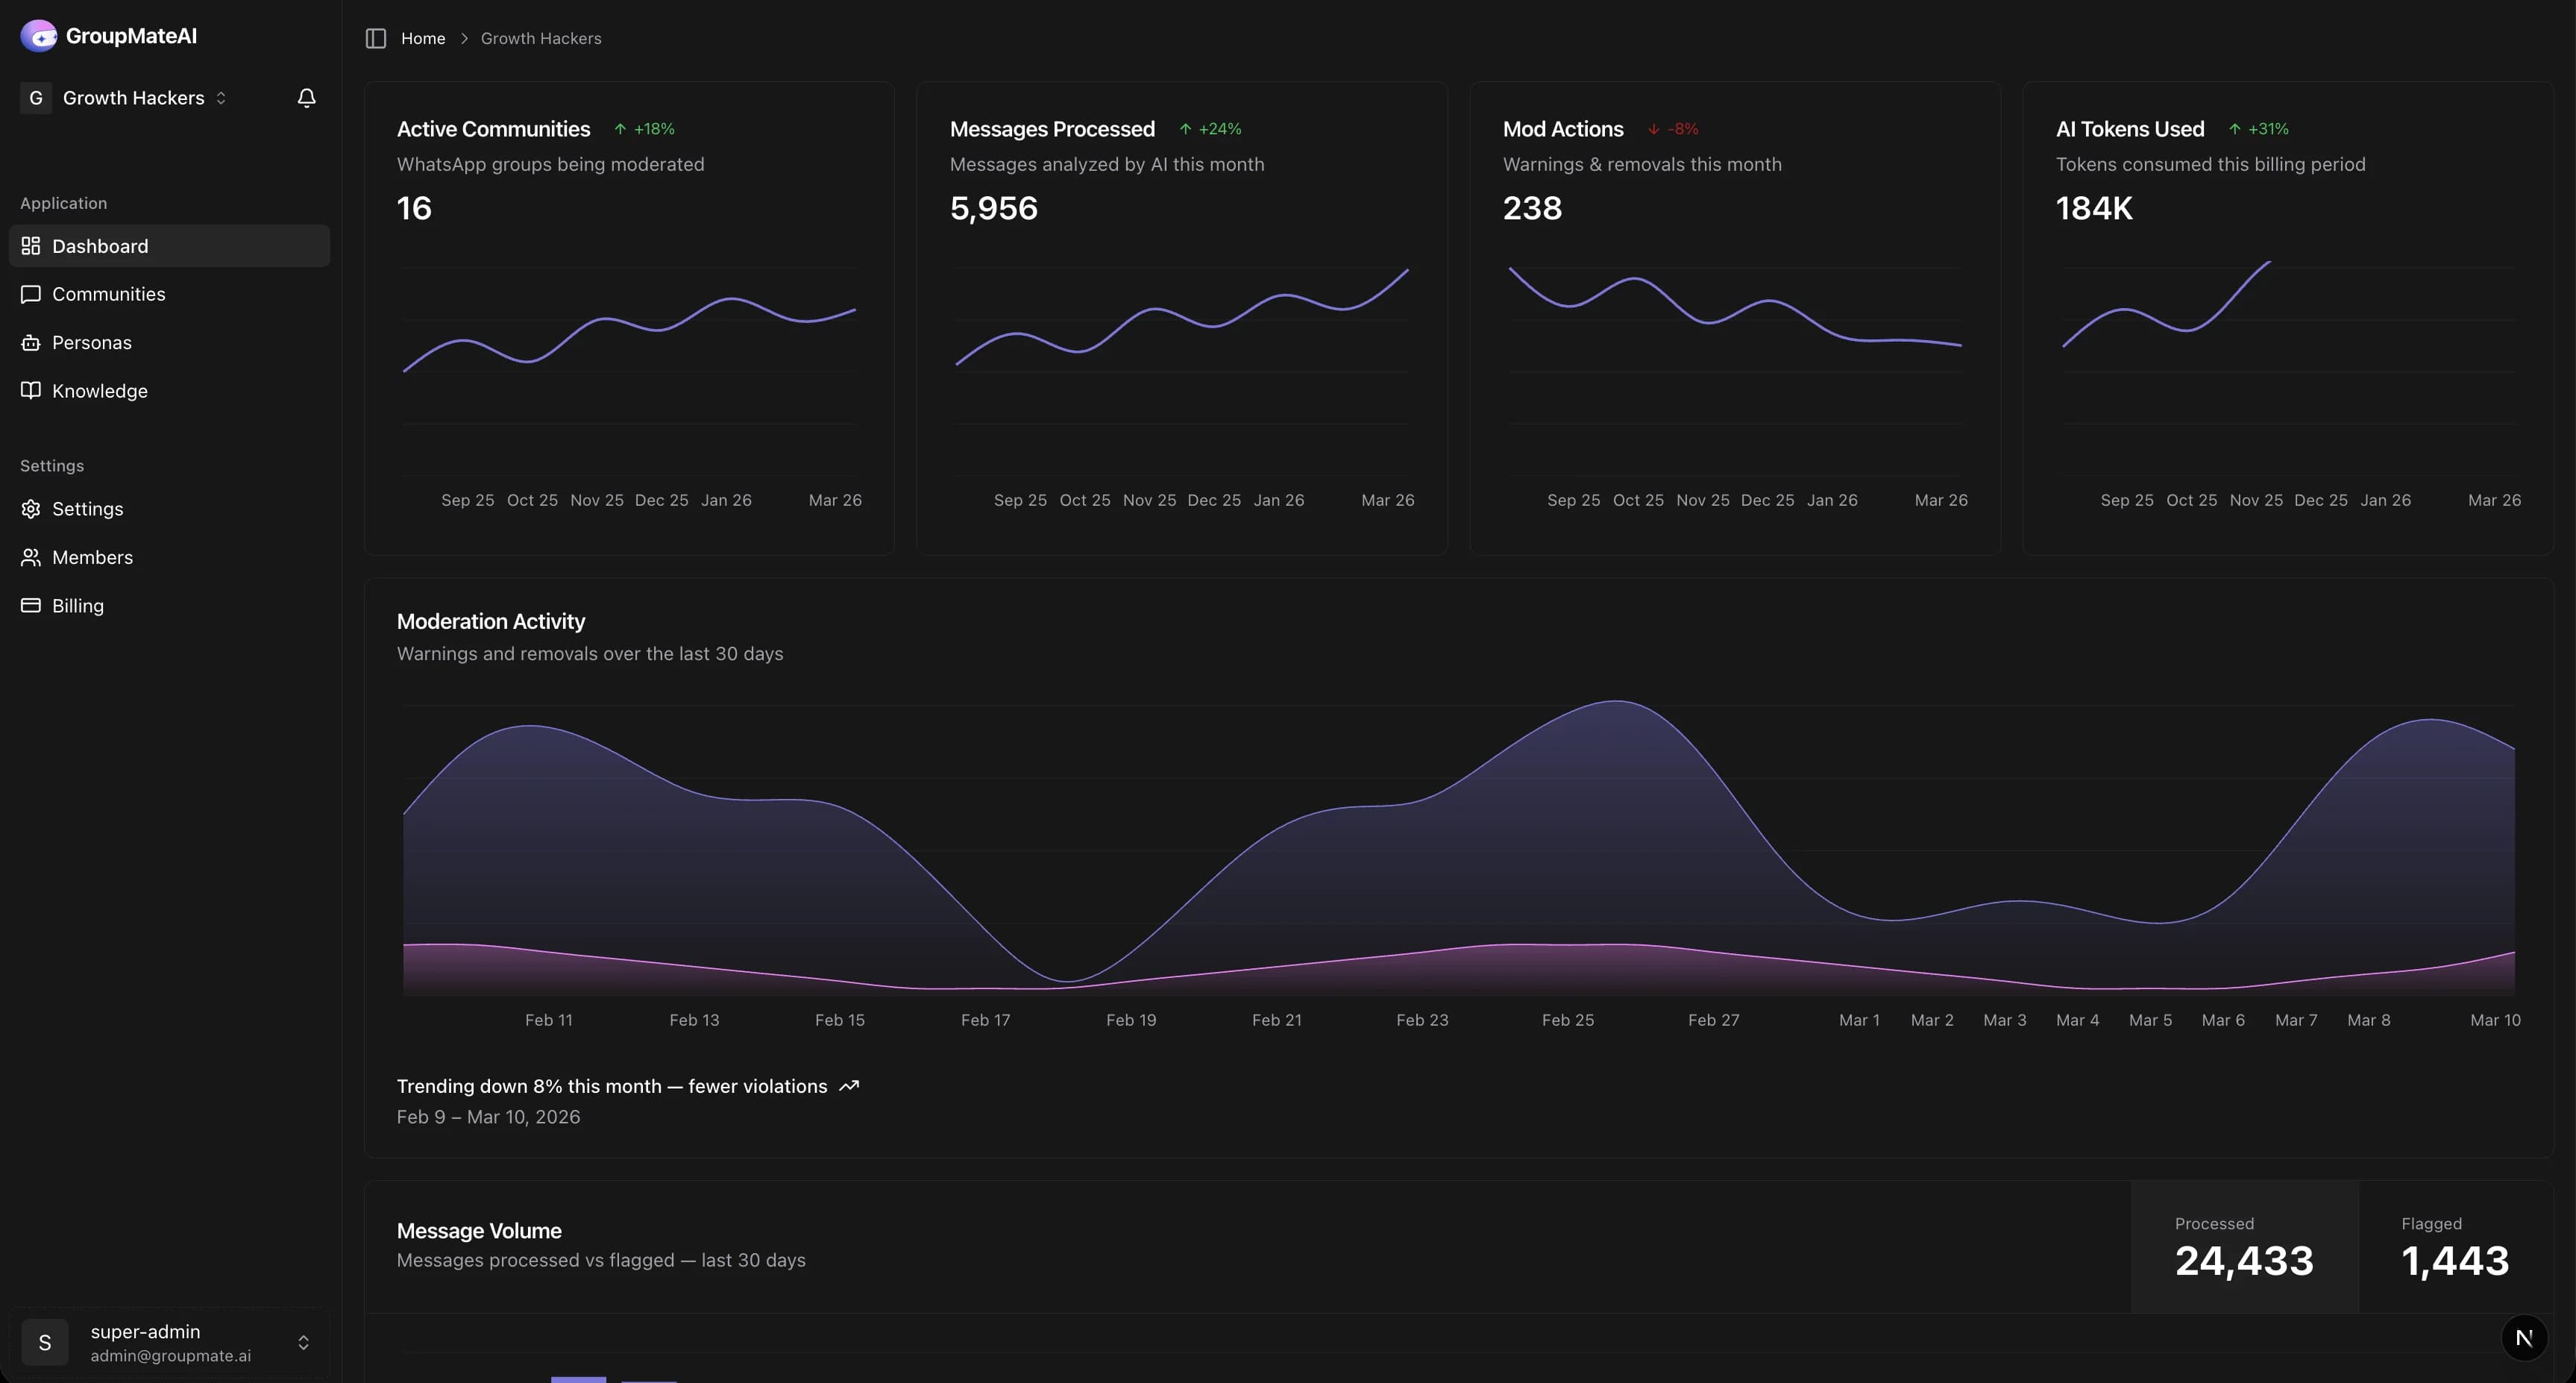The image size is (2576, 1383).
Task: Click the Growth Hackers avatar badge
Action: tap(35, 97)
